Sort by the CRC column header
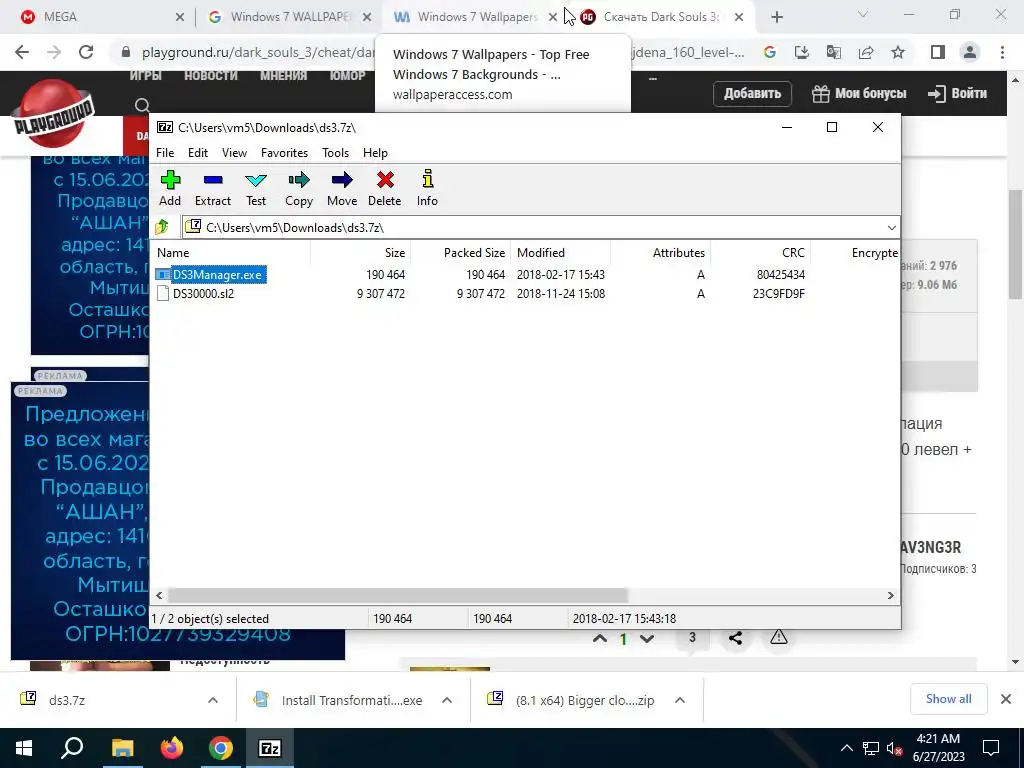 point(760,253)
